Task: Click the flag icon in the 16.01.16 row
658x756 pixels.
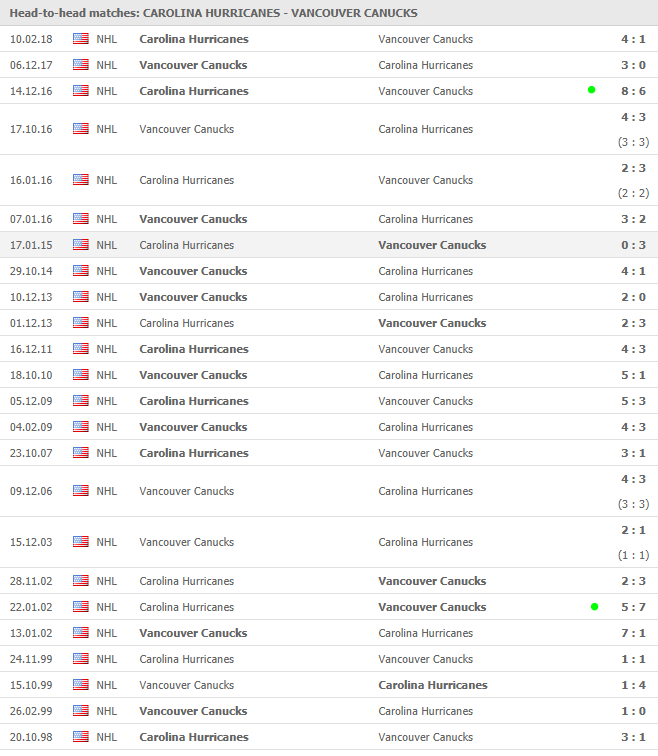Action: click(x=81, y=180)
